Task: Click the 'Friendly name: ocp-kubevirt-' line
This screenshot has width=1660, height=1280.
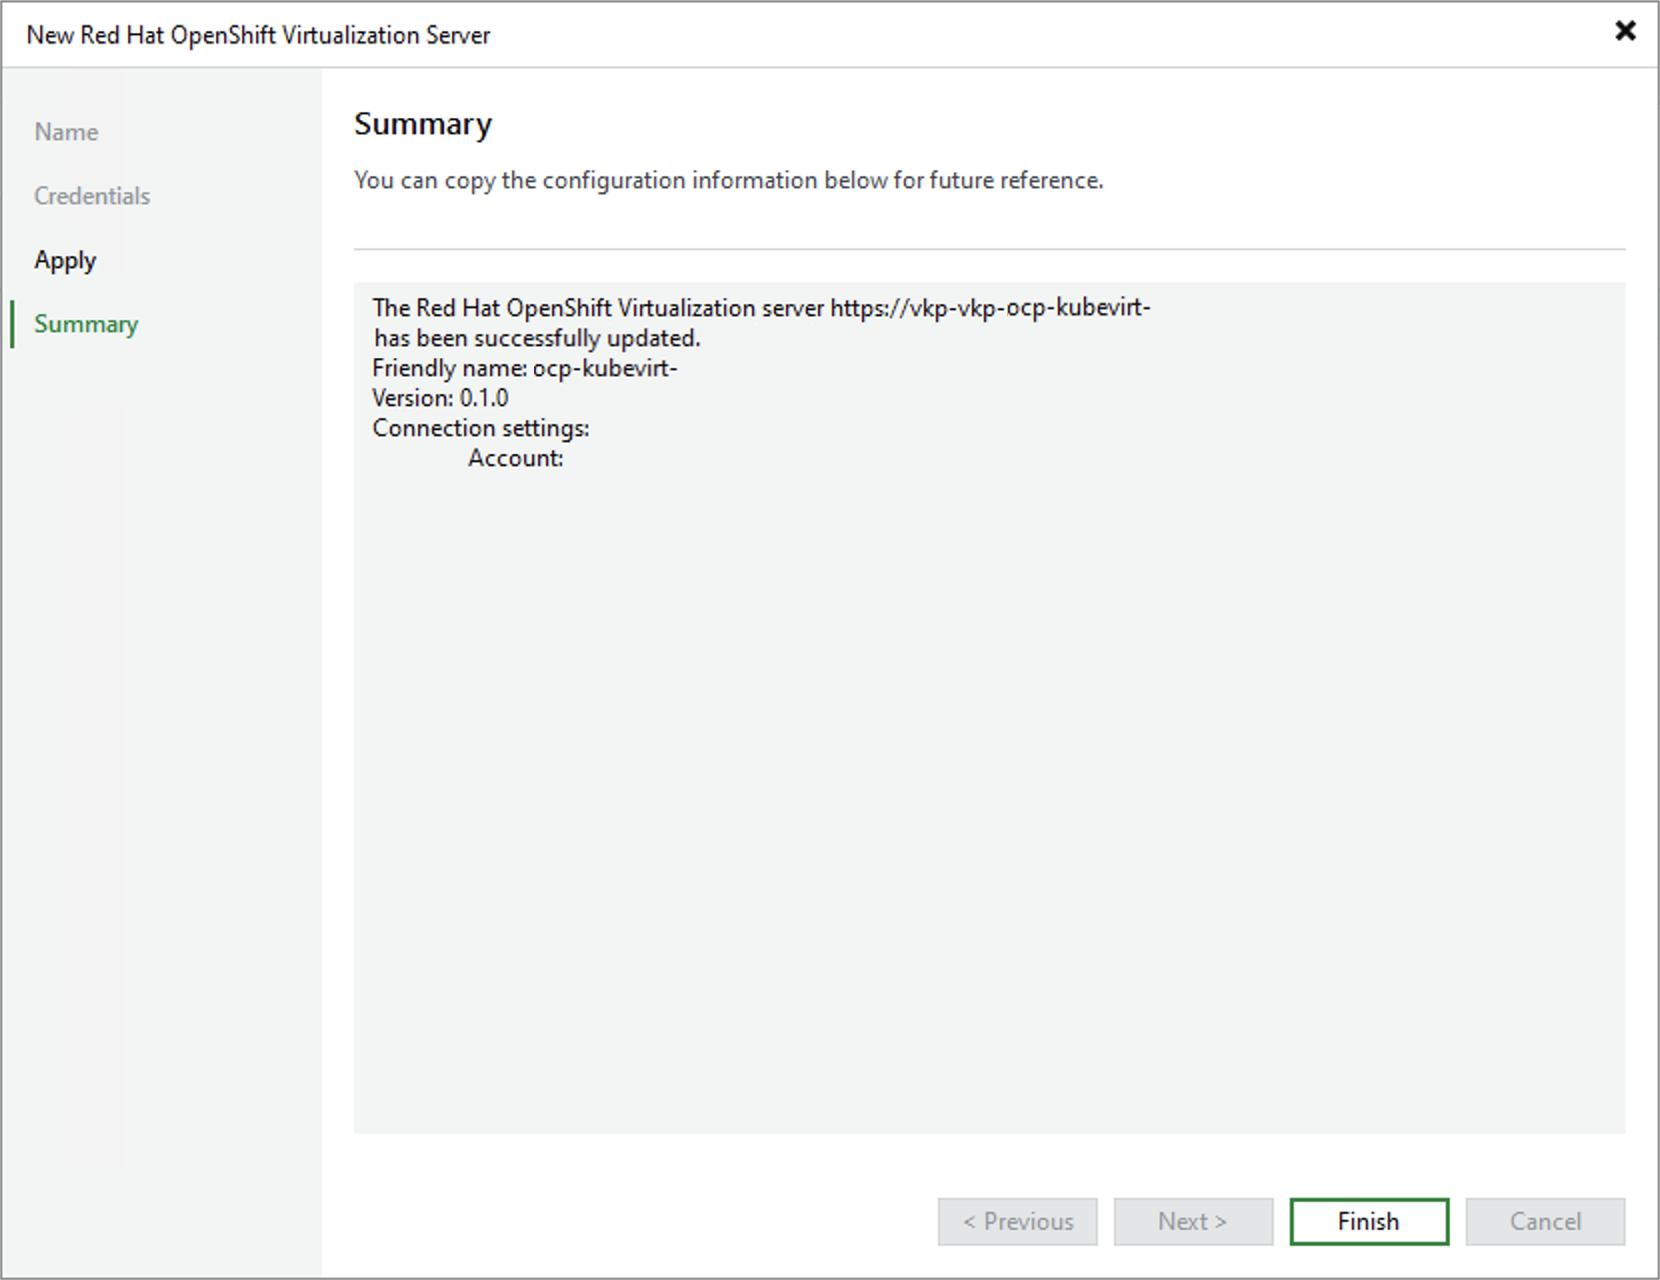Action: pos(525,368)
